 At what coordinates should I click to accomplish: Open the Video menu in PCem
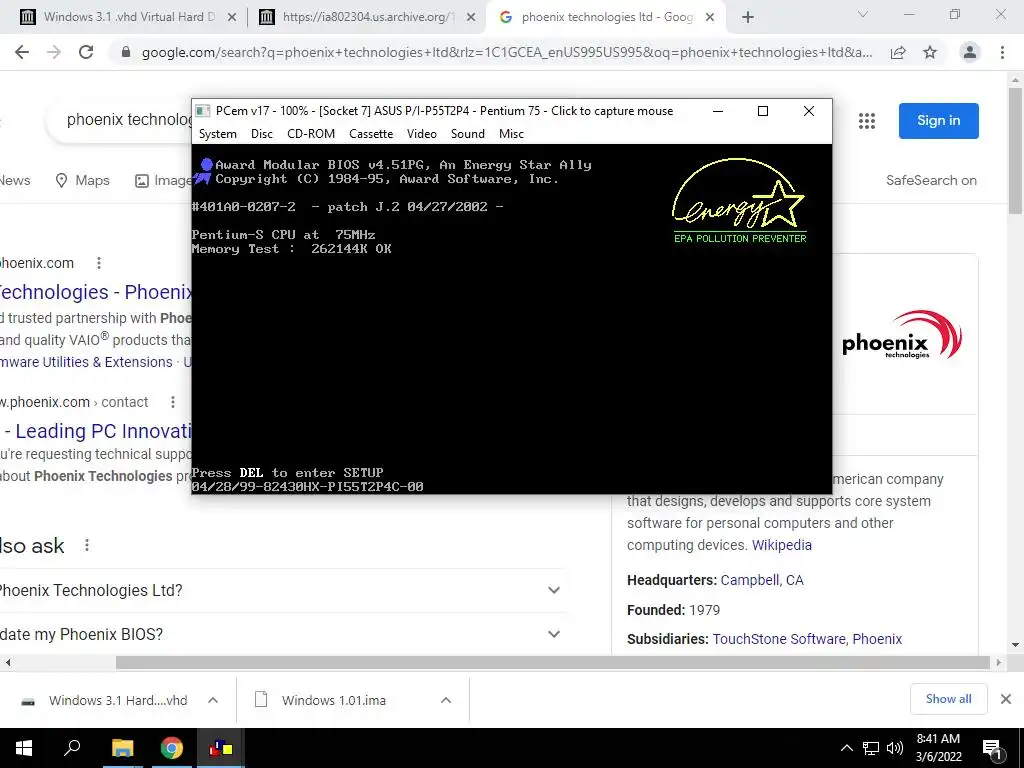[421, 134]
